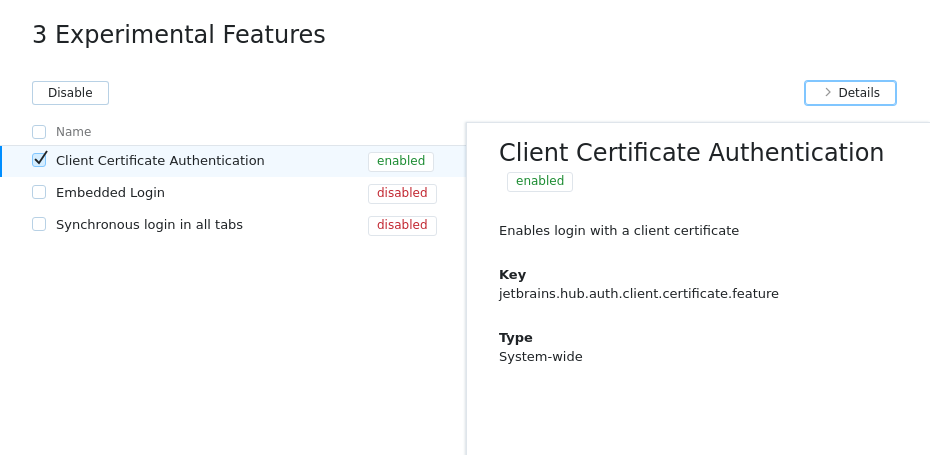Image resolution: width=930 pixels, height=455 pixels.
Task: Click the 'Enables login with a client certificate' description
Action: coord(618,231)
